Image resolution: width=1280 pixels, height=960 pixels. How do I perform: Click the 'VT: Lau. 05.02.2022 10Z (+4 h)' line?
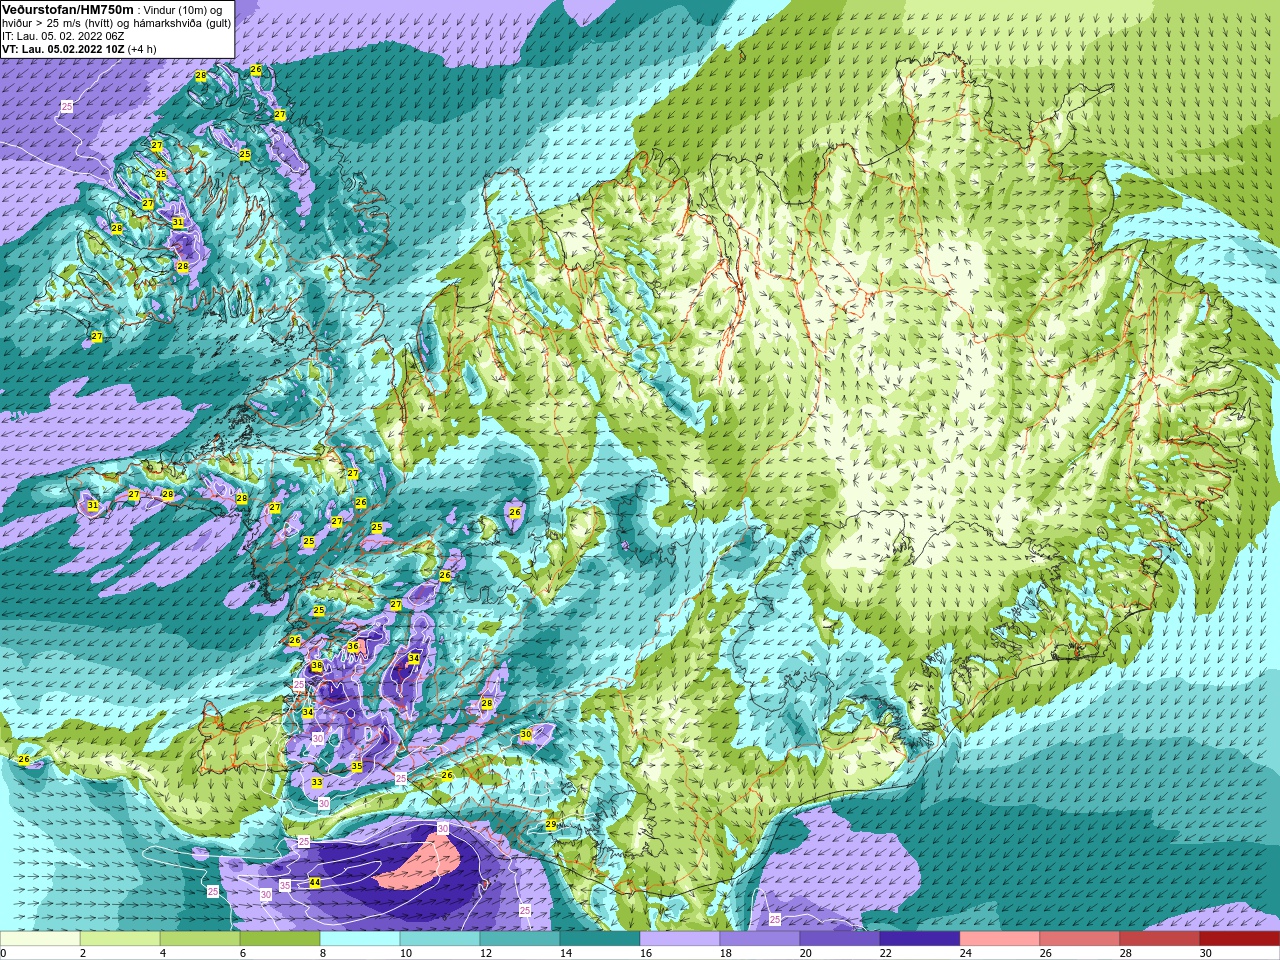79,49
